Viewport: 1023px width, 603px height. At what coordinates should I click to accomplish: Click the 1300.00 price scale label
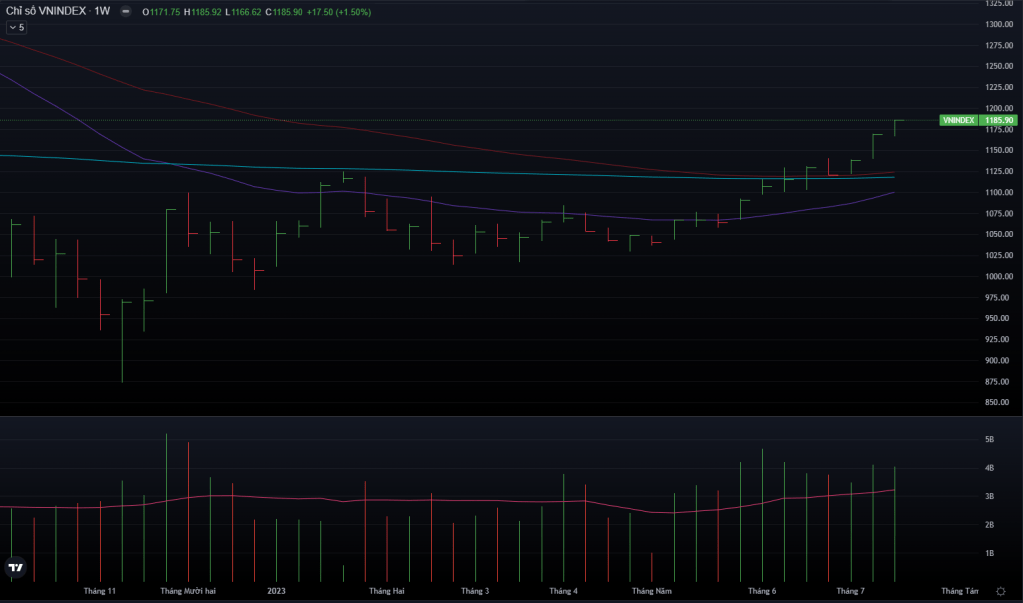[x=999, y=24]
